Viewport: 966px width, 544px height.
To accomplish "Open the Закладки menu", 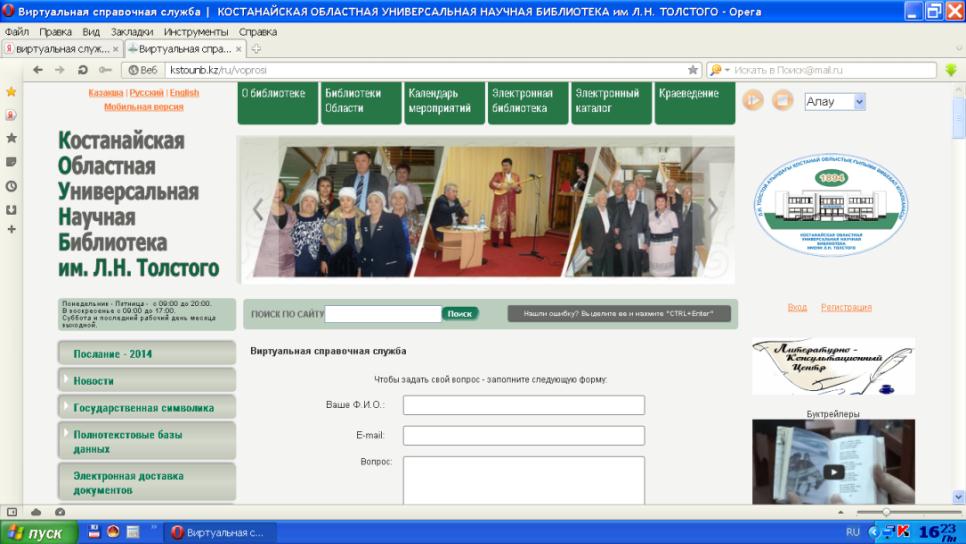I will (x=133, y=31).
